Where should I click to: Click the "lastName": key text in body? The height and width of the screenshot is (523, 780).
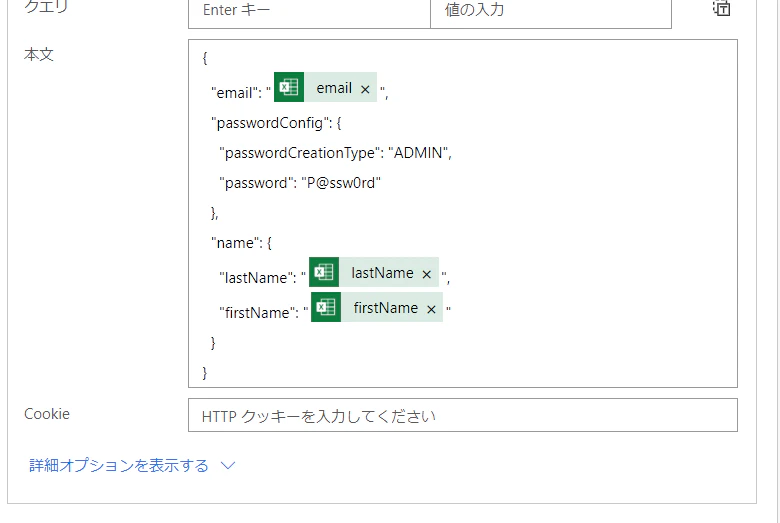tap(258, 277)
